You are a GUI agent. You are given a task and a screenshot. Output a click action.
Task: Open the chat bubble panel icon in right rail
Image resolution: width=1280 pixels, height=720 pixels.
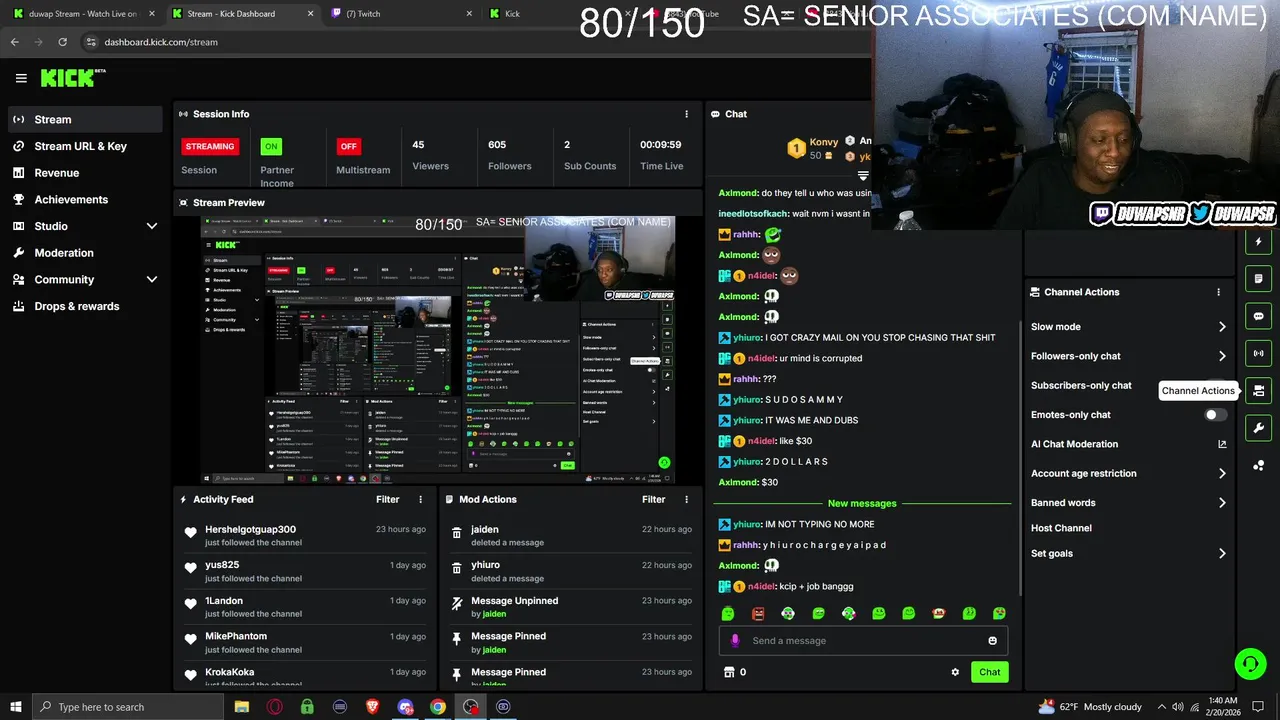(1258, 316)
